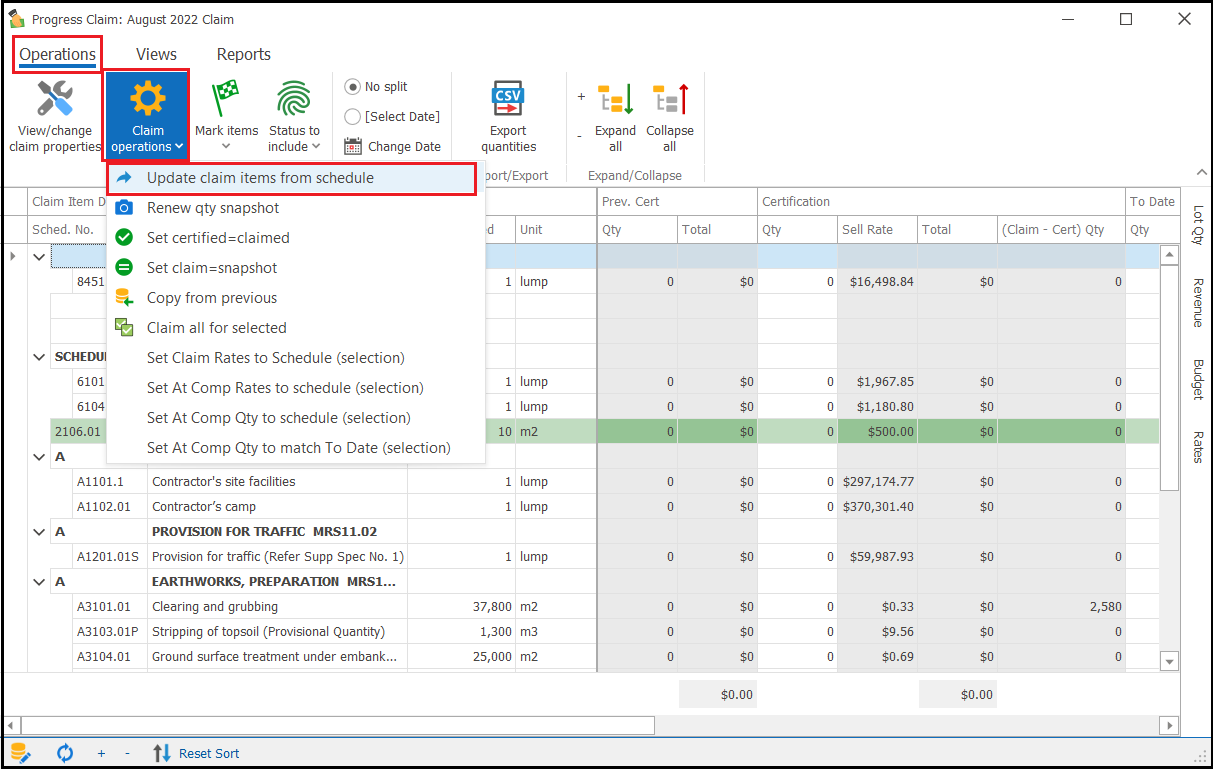The width and height of the screenshot is (1213, 769).
Task: Collapse the PROVISION FOR TRAFFIC group
Action: [39, 531]
